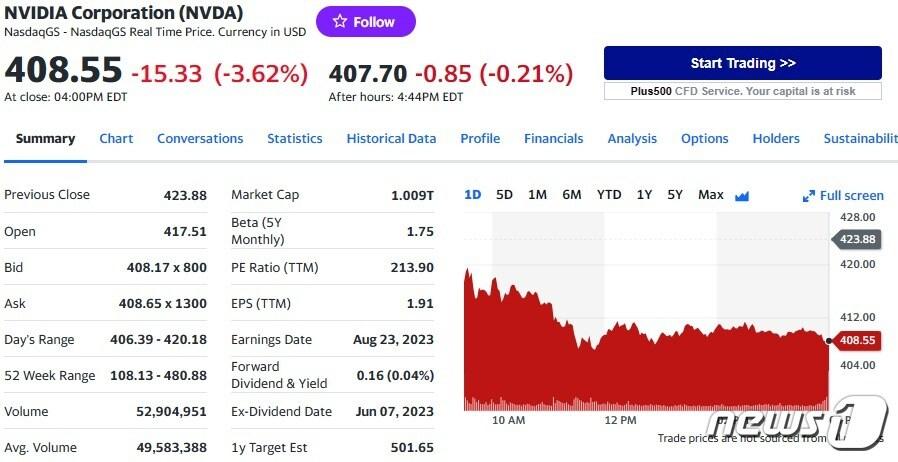Select the Options tab

point(705,139)
